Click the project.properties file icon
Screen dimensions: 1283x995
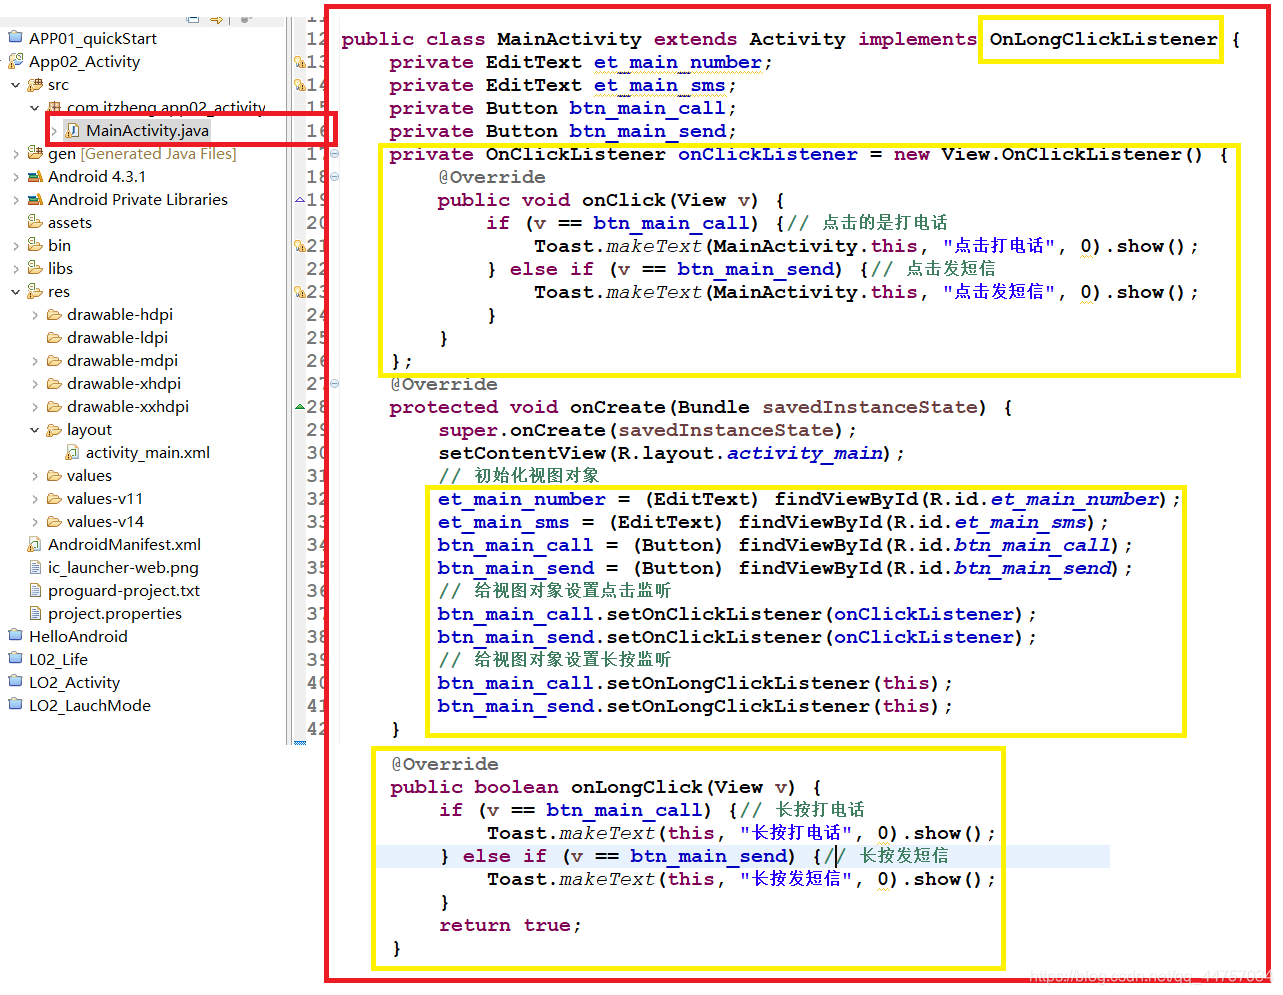(35, 613)
